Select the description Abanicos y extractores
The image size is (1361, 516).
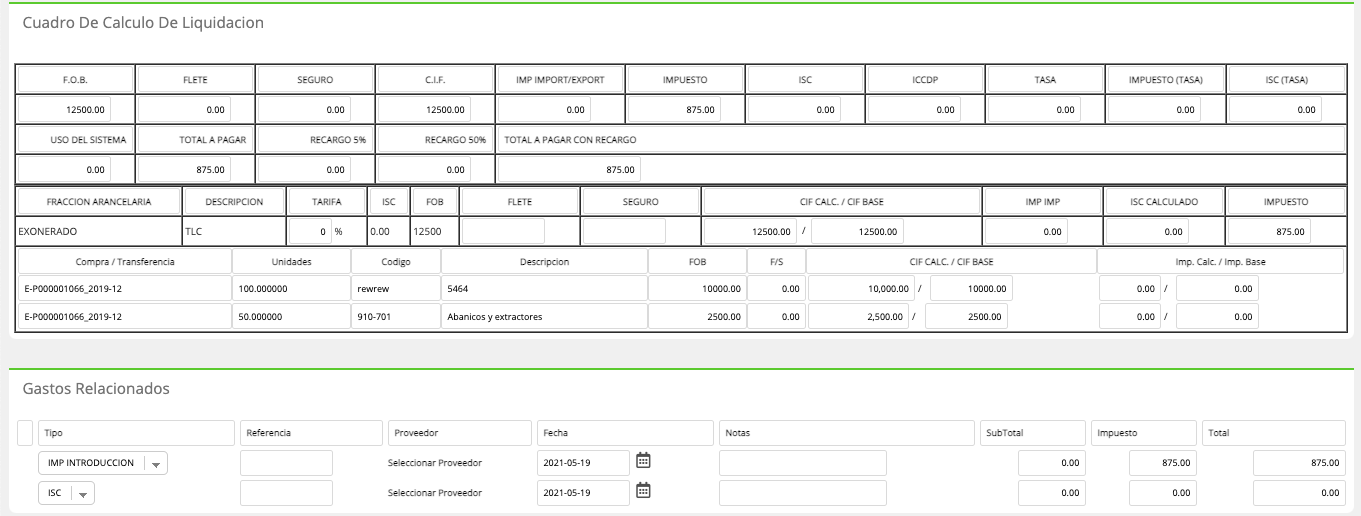coord(543,317)
